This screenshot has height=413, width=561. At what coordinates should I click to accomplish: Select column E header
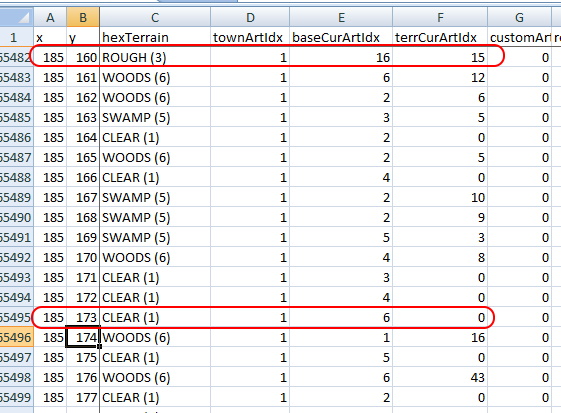click(x=341, y=17)
